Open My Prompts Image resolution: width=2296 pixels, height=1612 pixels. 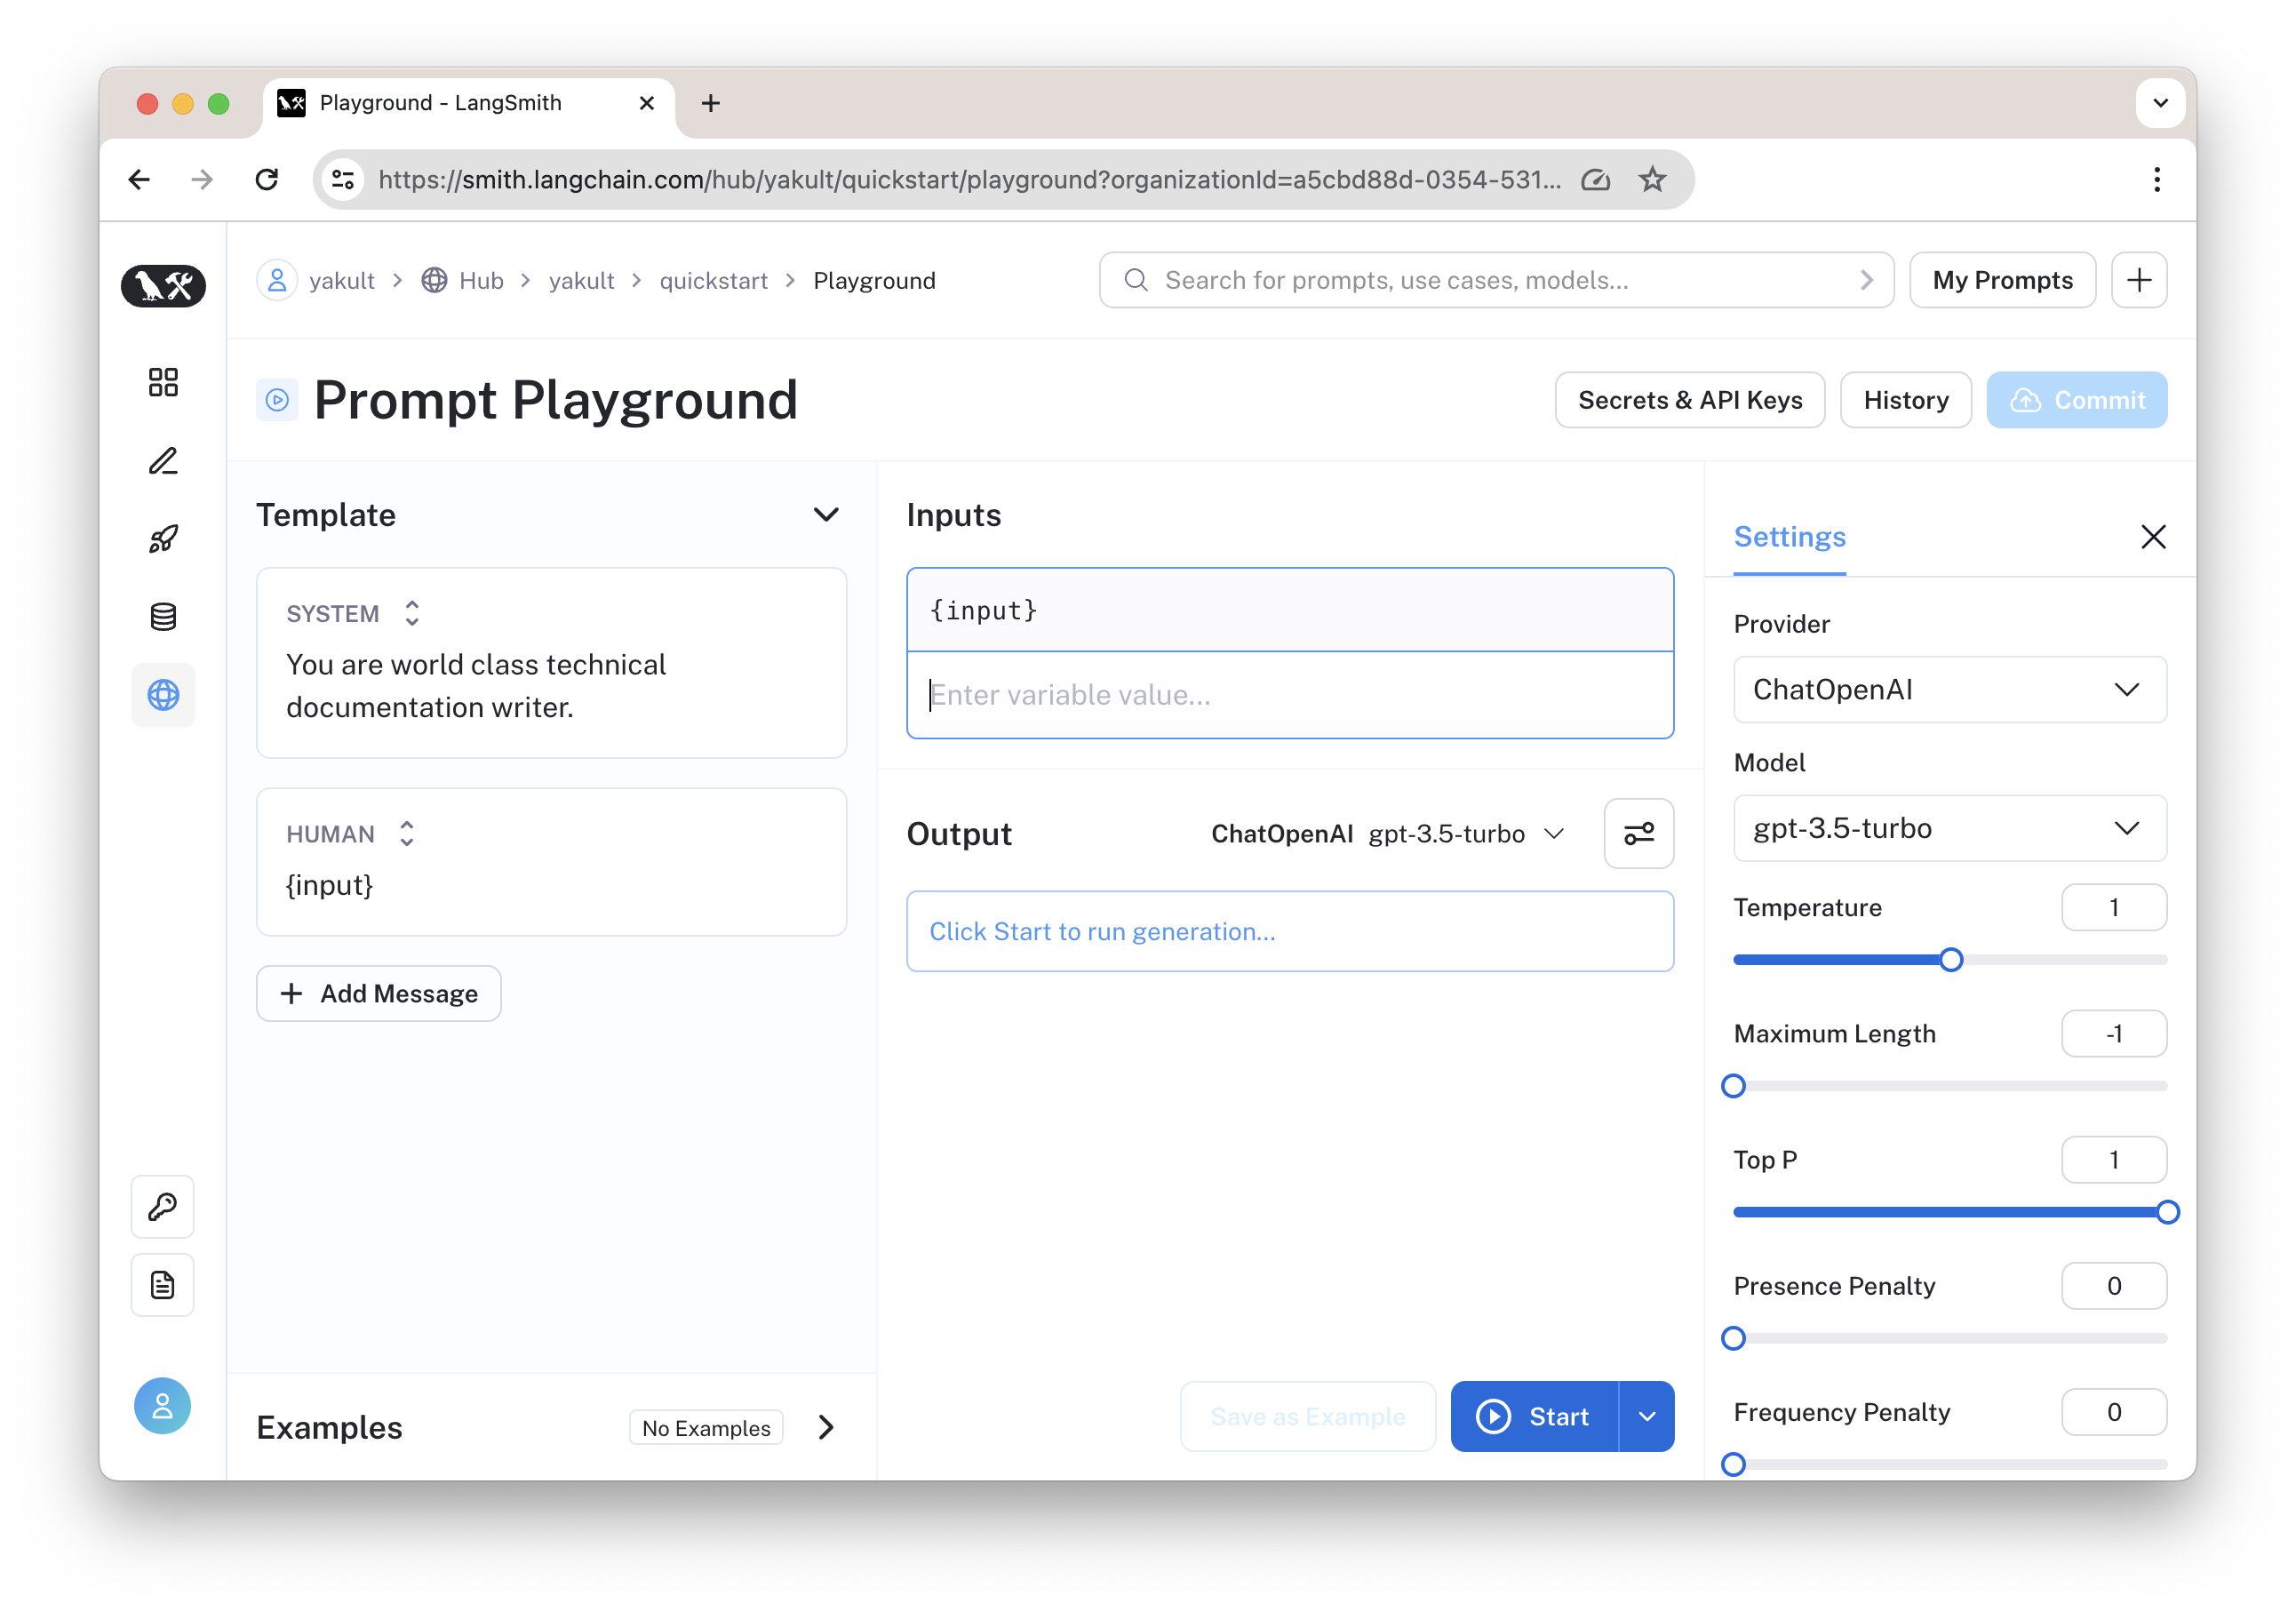(2002, 280)
